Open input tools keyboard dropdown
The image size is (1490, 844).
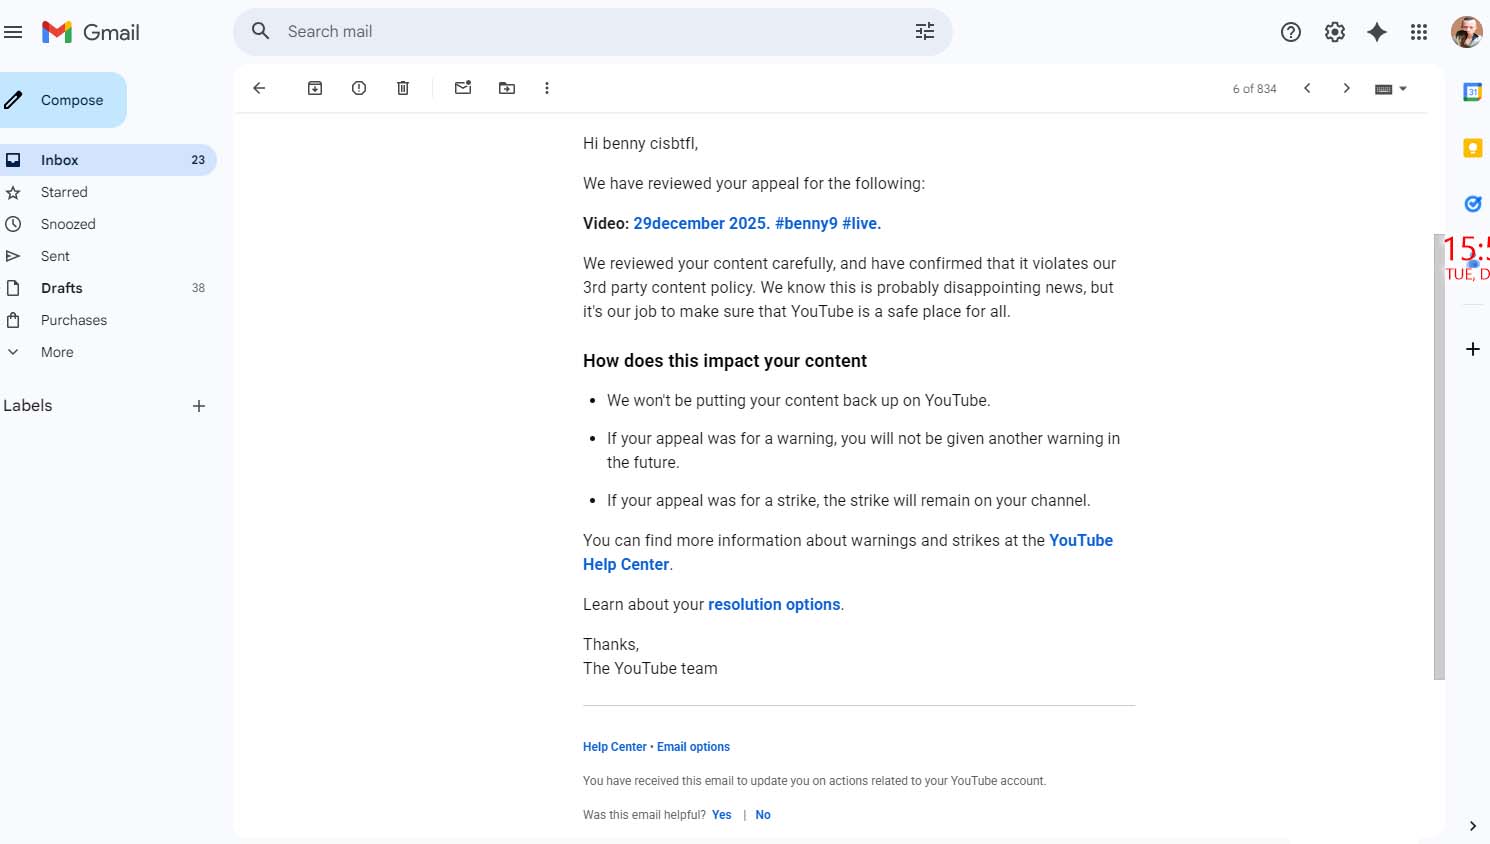coord(1391,89)
